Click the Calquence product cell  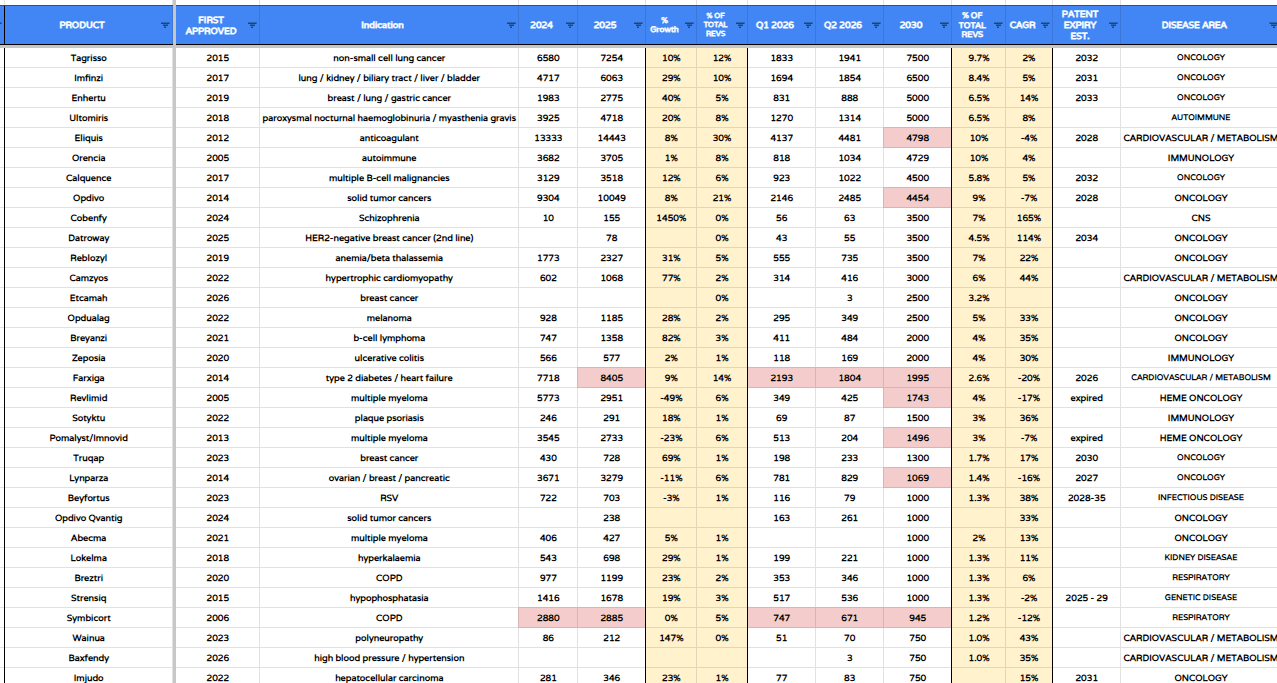click(x=88, y=178)
